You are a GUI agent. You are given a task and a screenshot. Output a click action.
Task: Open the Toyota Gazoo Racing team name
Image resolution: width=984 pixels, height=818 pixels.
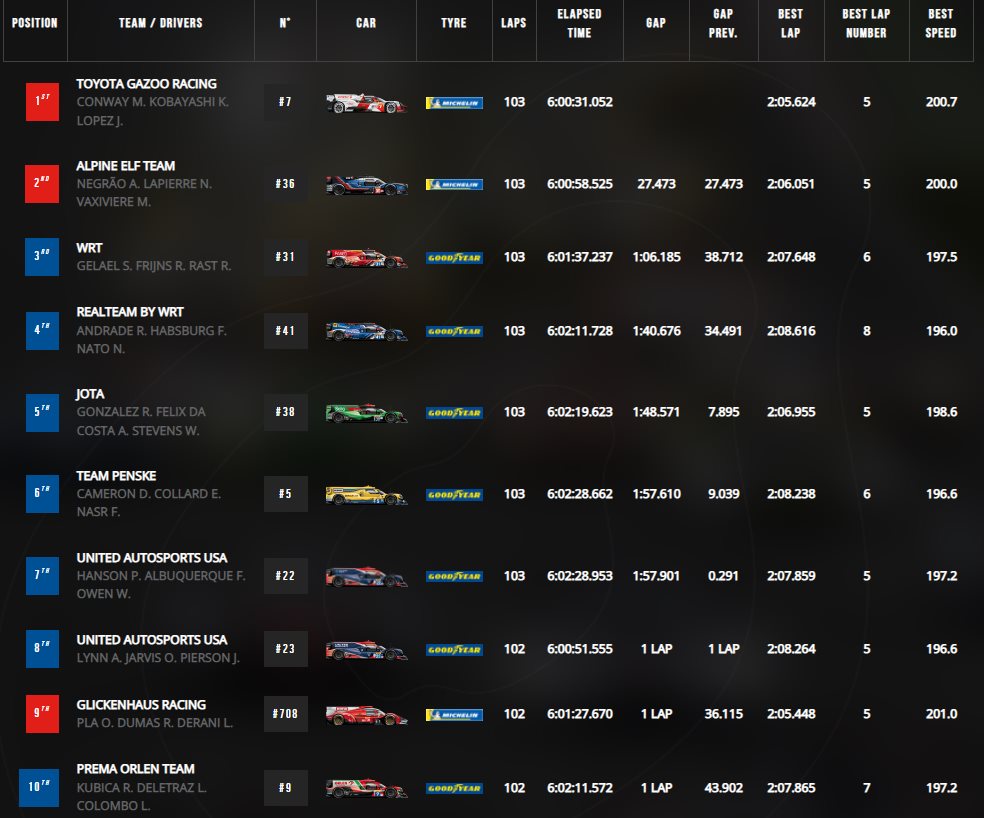(146, 84)
